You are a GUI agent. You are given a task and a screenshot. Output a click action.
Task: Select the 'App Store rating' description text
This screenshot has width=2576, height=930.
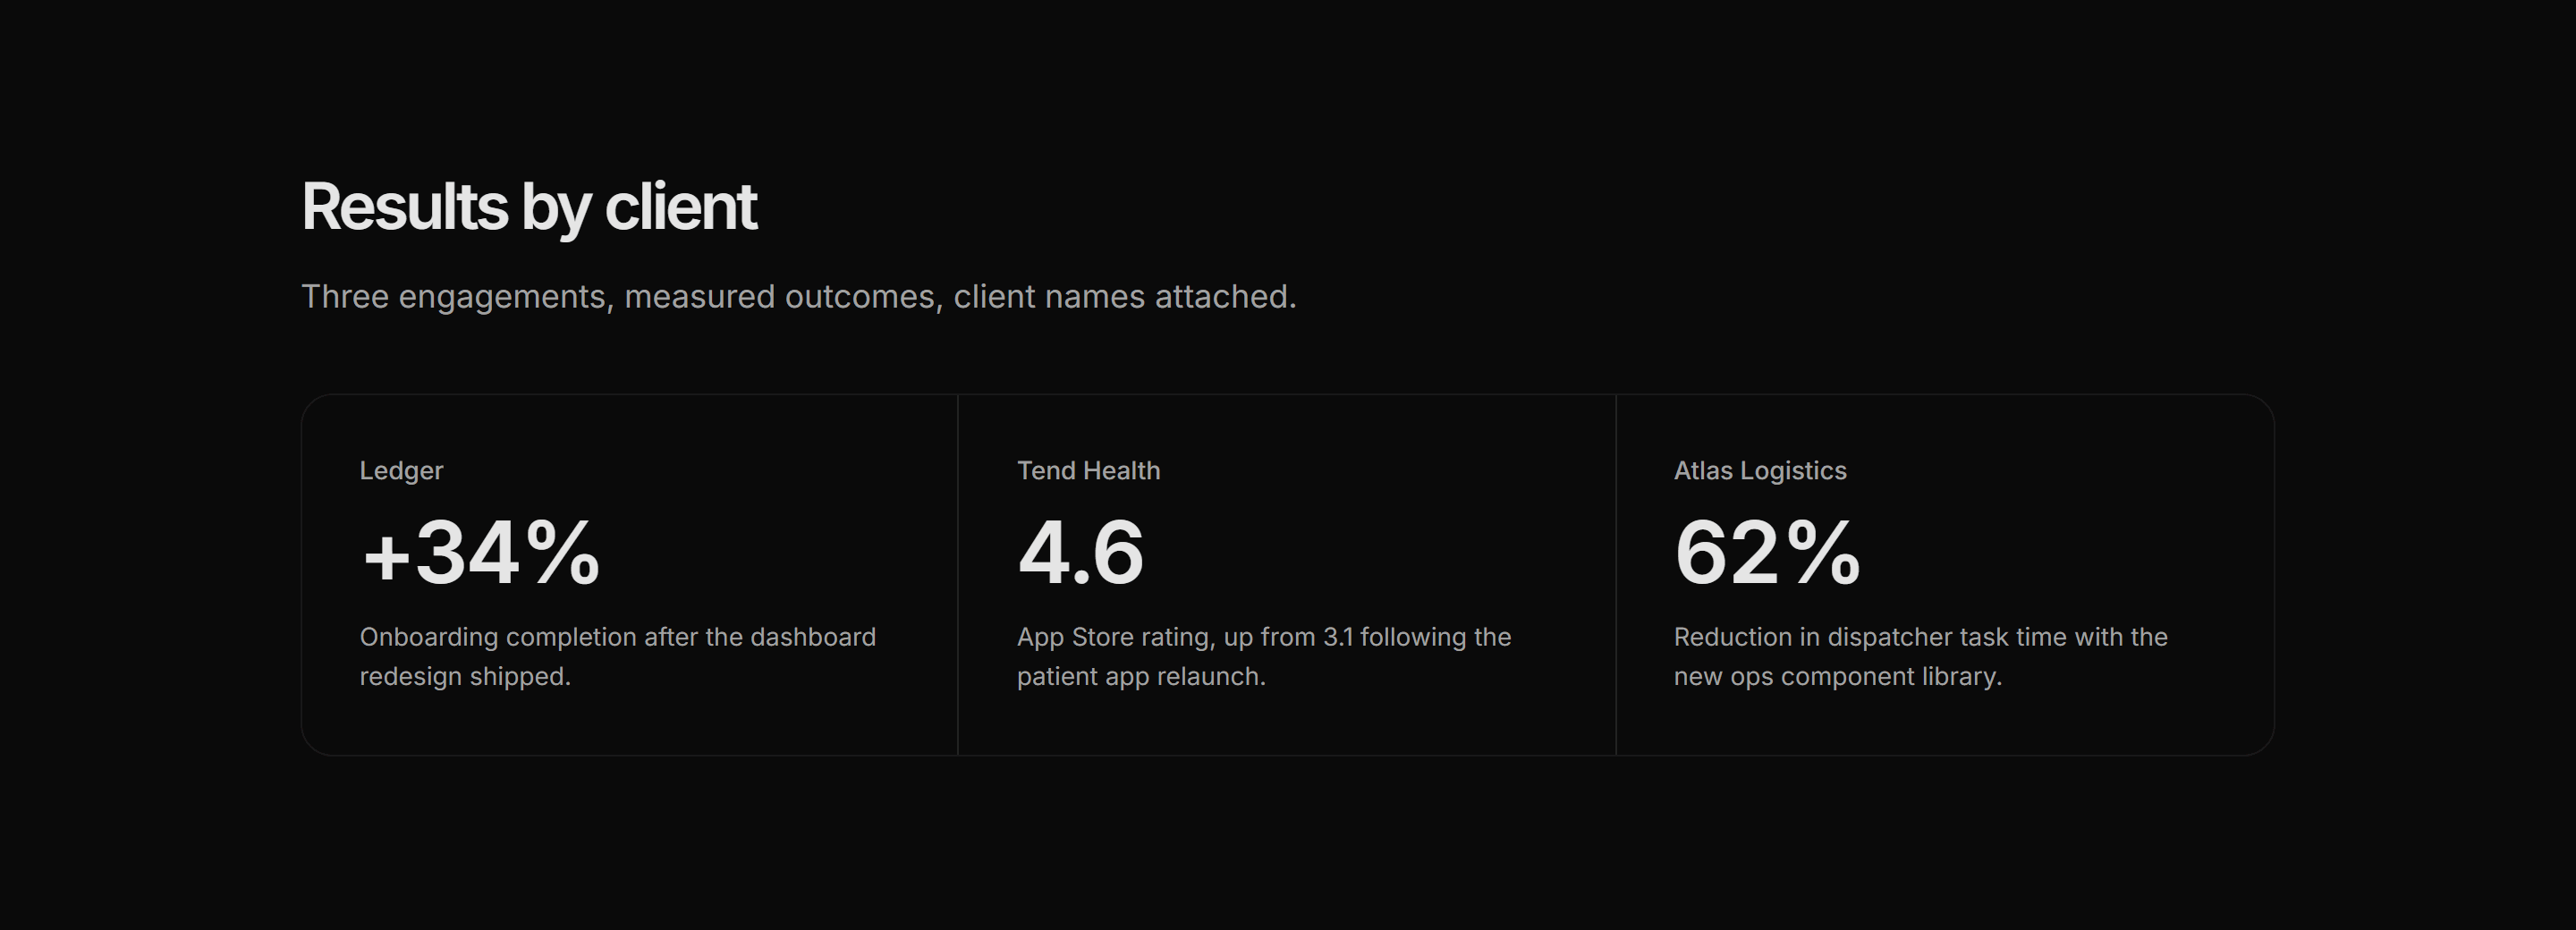pyautogui.click(x=1264, y=657)
